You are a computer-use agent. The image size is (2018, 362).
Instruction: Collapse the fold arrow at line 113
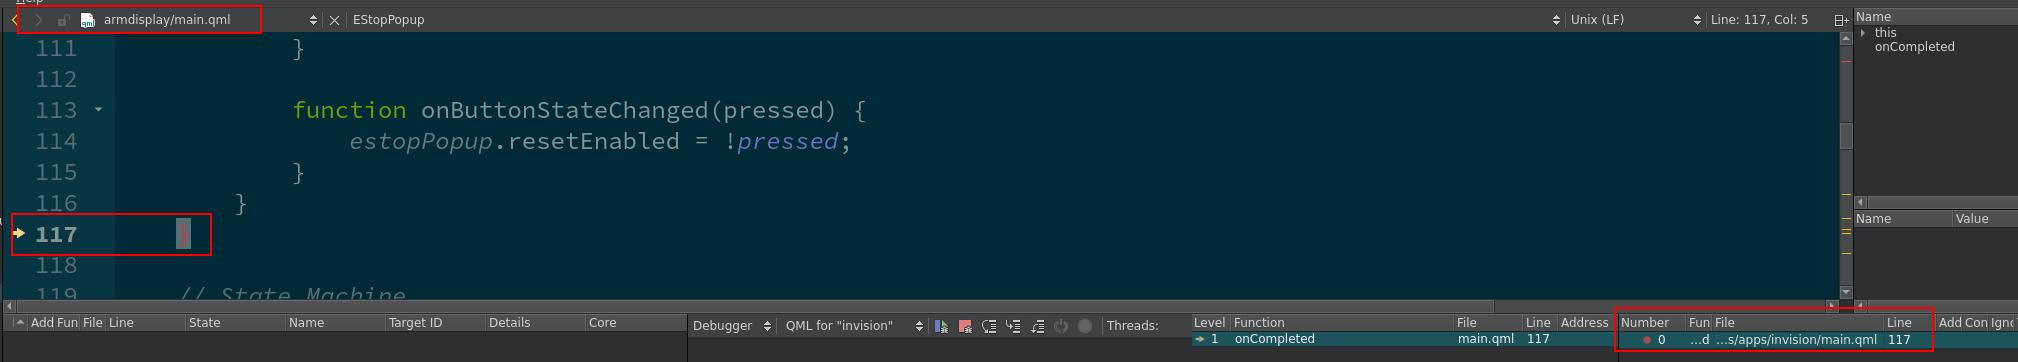(98, 109)
